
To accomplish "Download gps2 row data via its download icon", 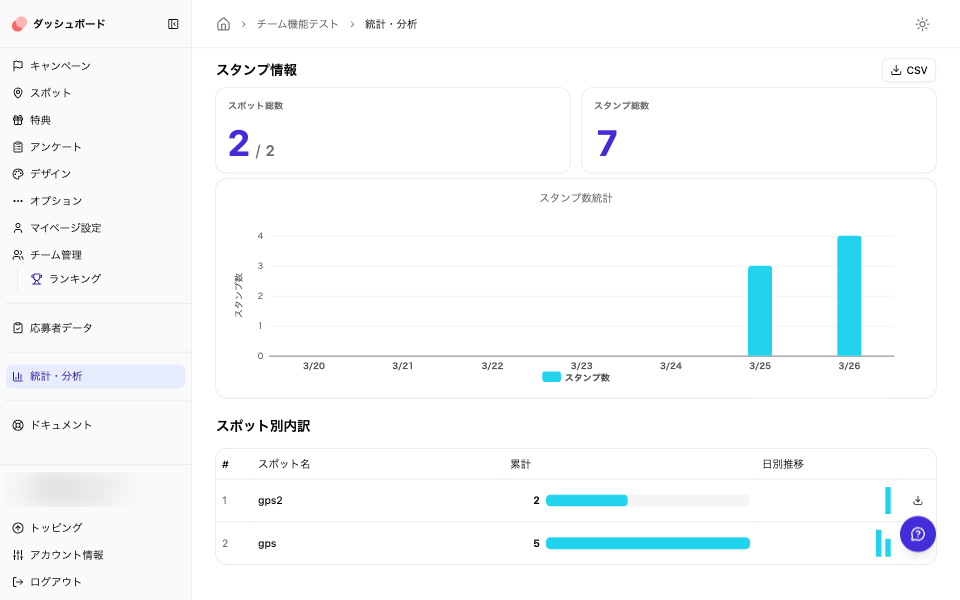I will point(918,500).
